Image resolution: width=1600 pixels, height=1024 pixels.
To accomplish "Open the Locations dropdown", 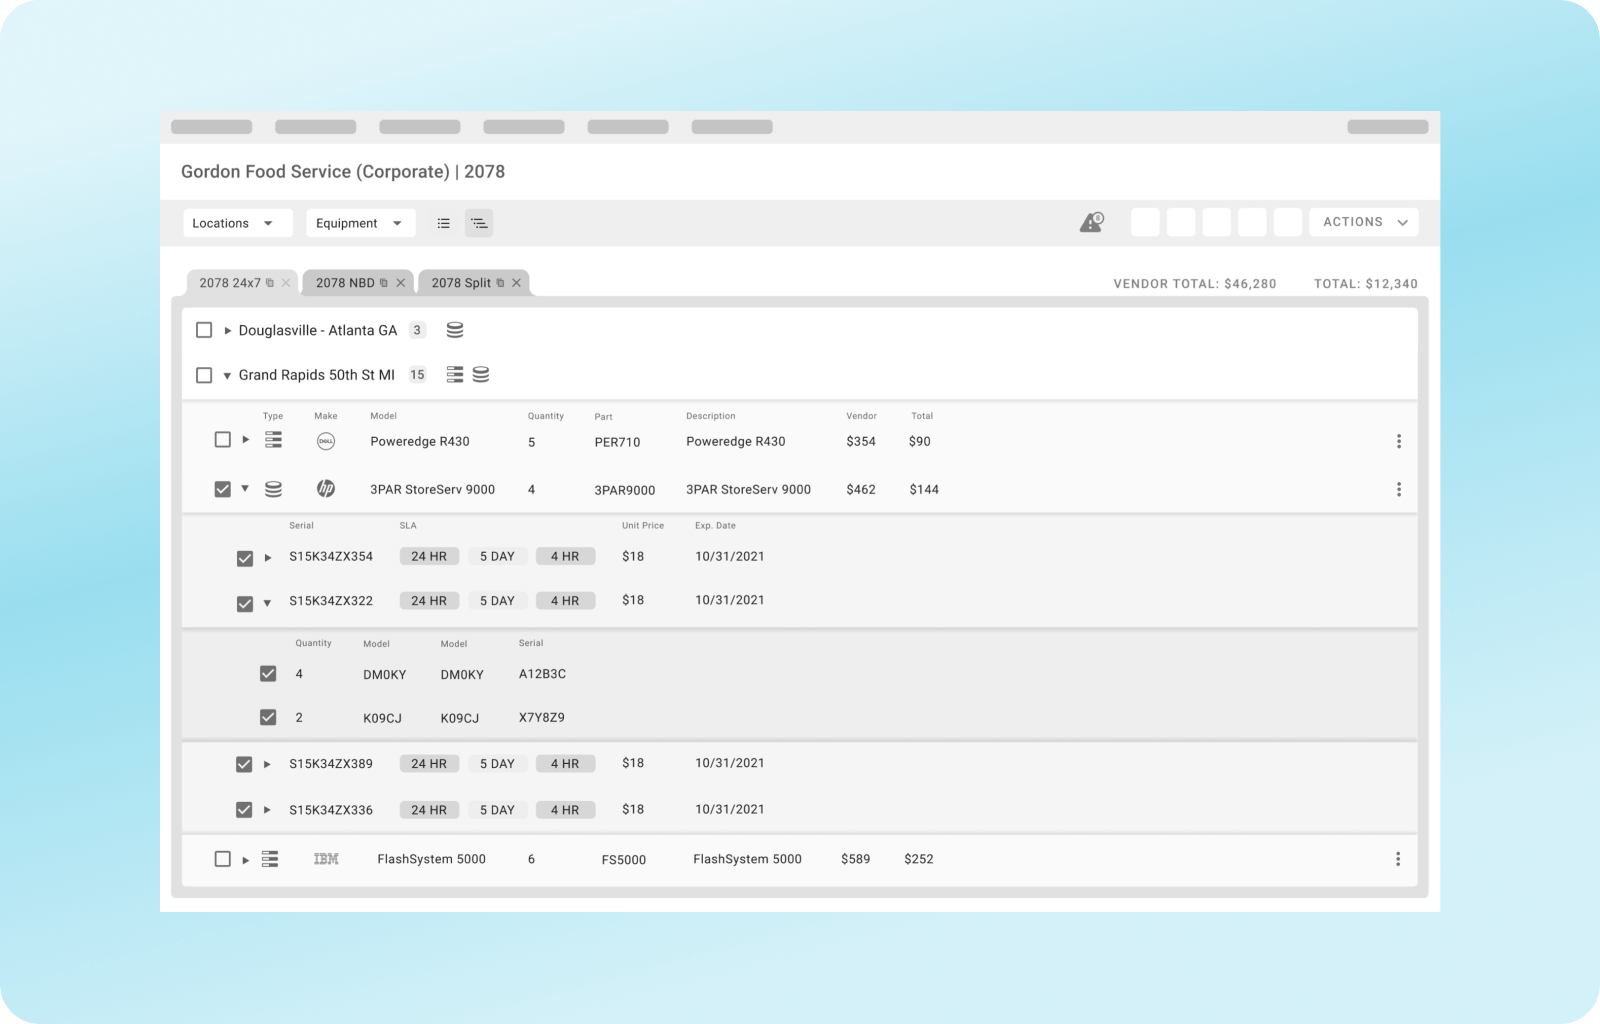I will click(x=237, y=223).
